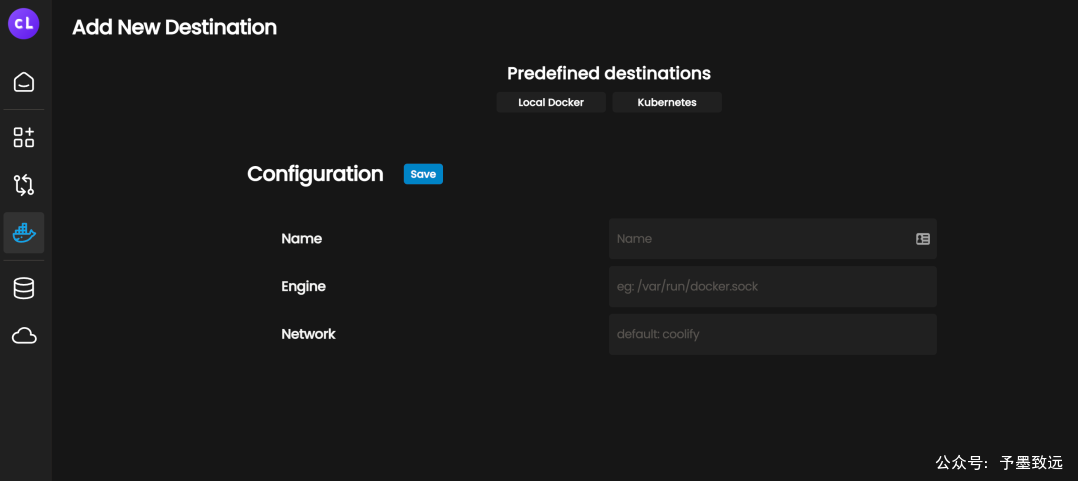This screenshot has height=481, width=1078.
Task: Click the contact card icon in Name field
Action: coord(923,239)
